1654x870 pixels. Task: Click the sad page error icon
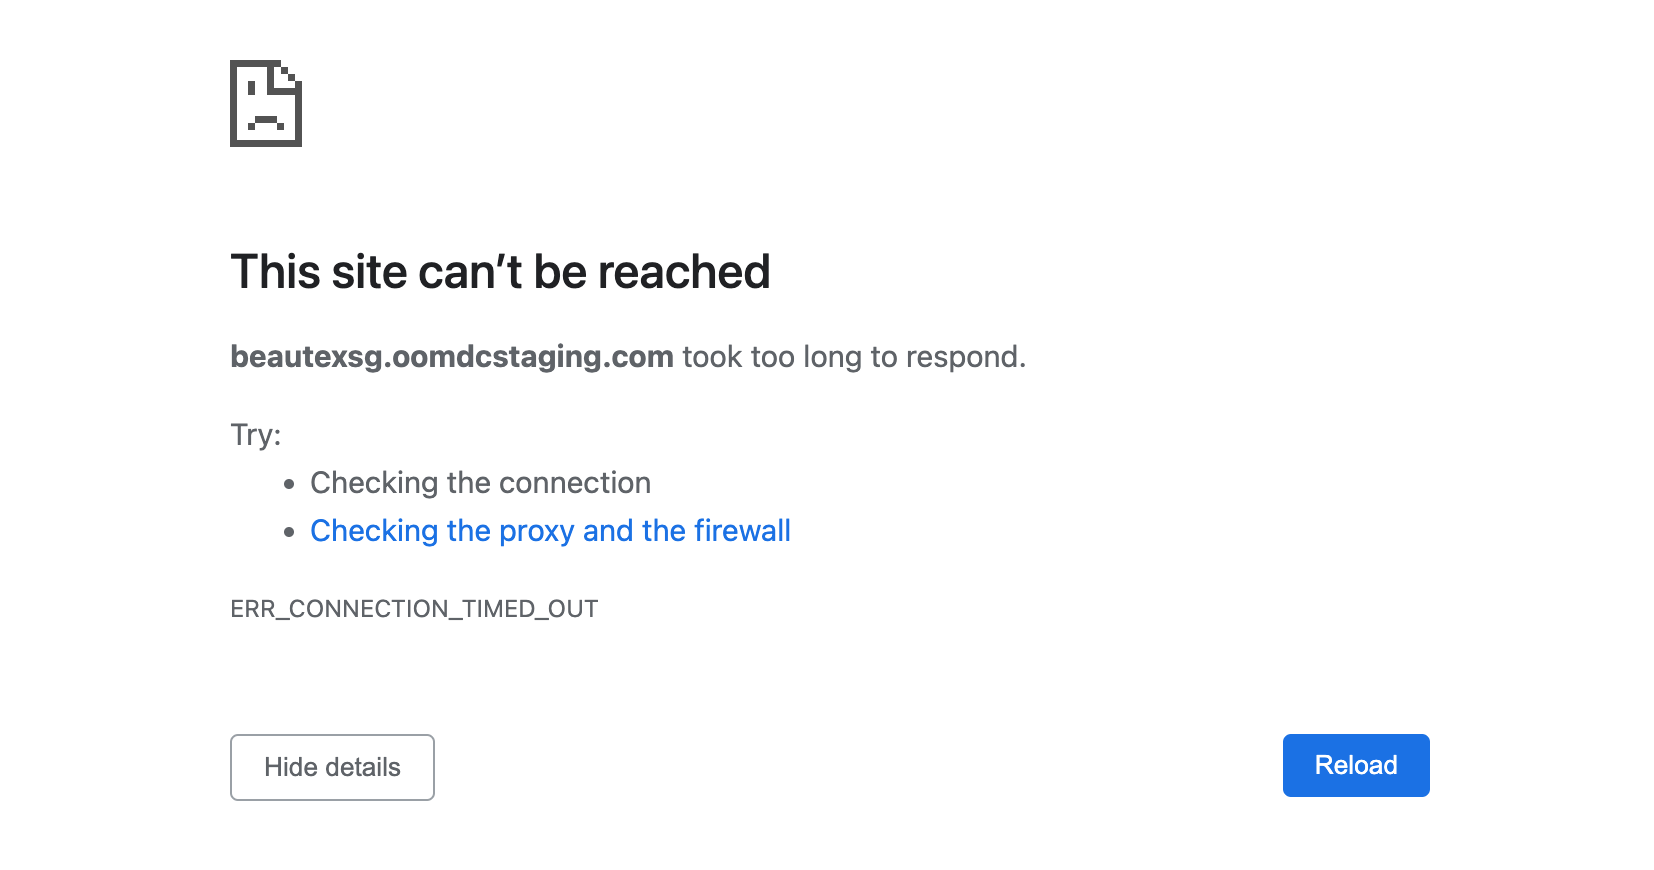[265, 103]
